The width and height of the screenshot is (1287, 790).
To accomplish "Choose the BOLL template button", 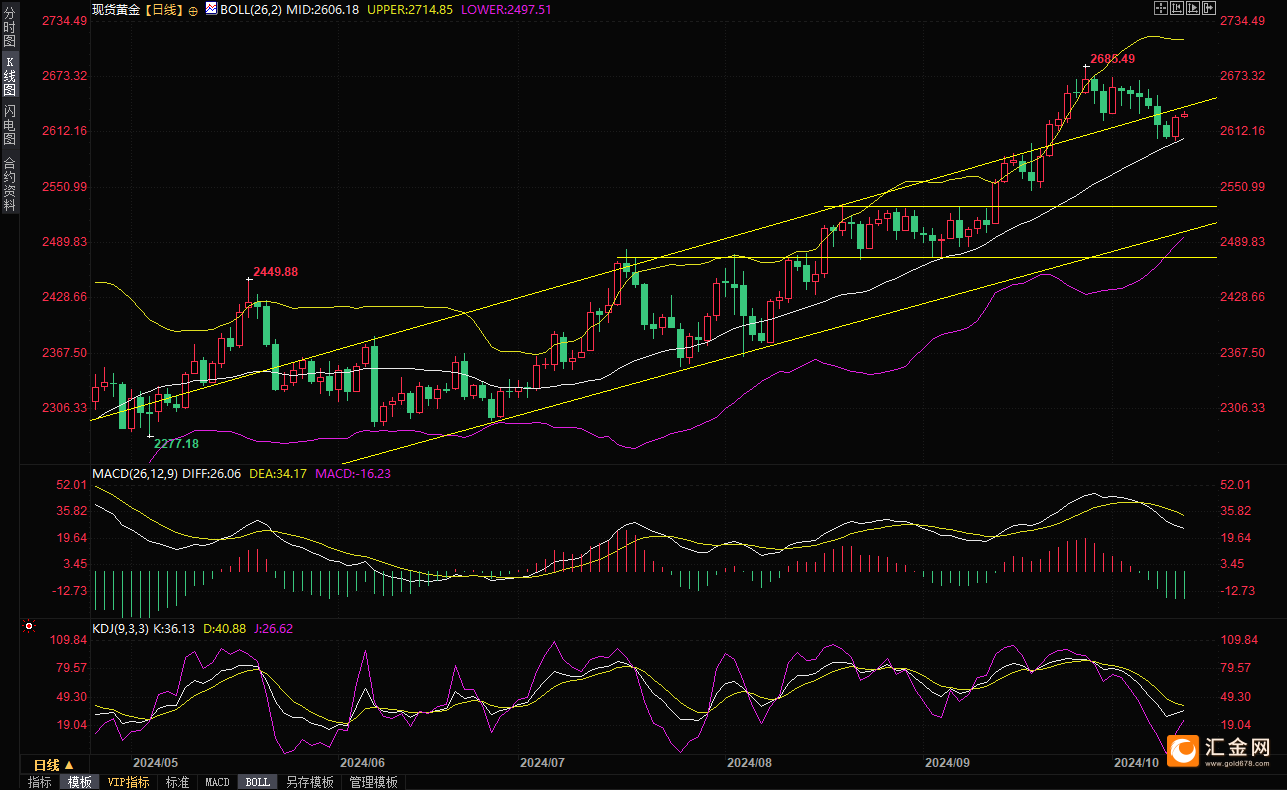I will (257, 782).
